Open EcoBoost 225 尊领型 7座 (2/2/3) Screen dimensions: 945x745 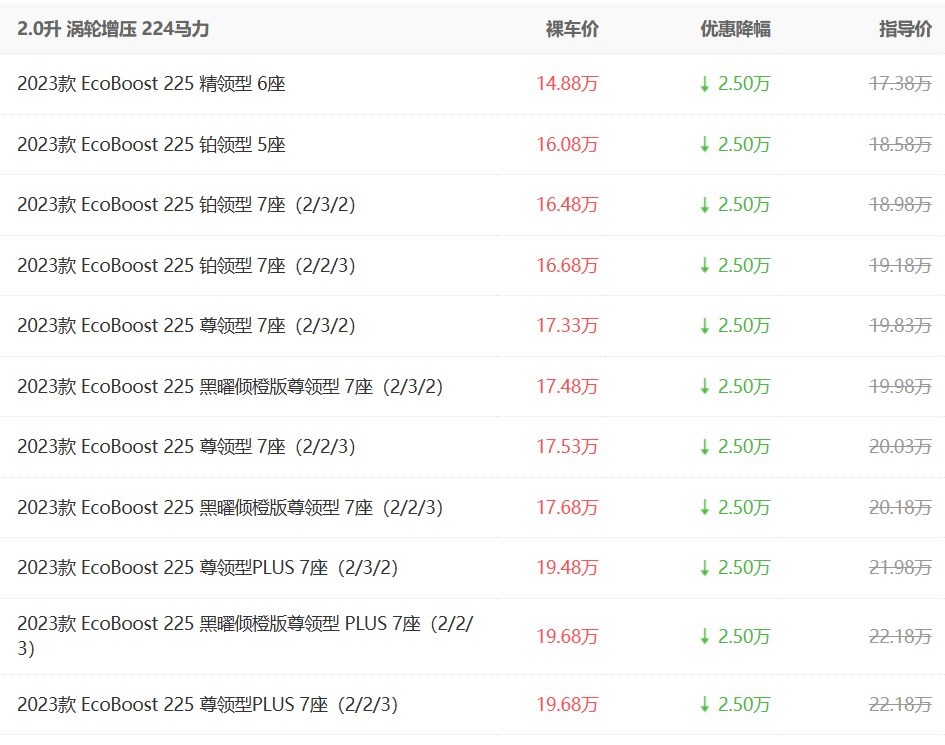tap(186, 447)
